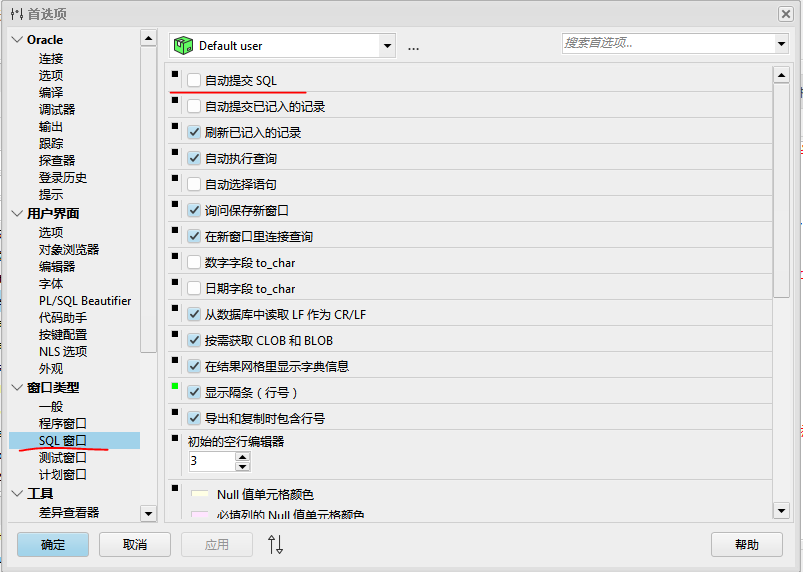Collapse the 用户界面 tree section

point(17,213)
